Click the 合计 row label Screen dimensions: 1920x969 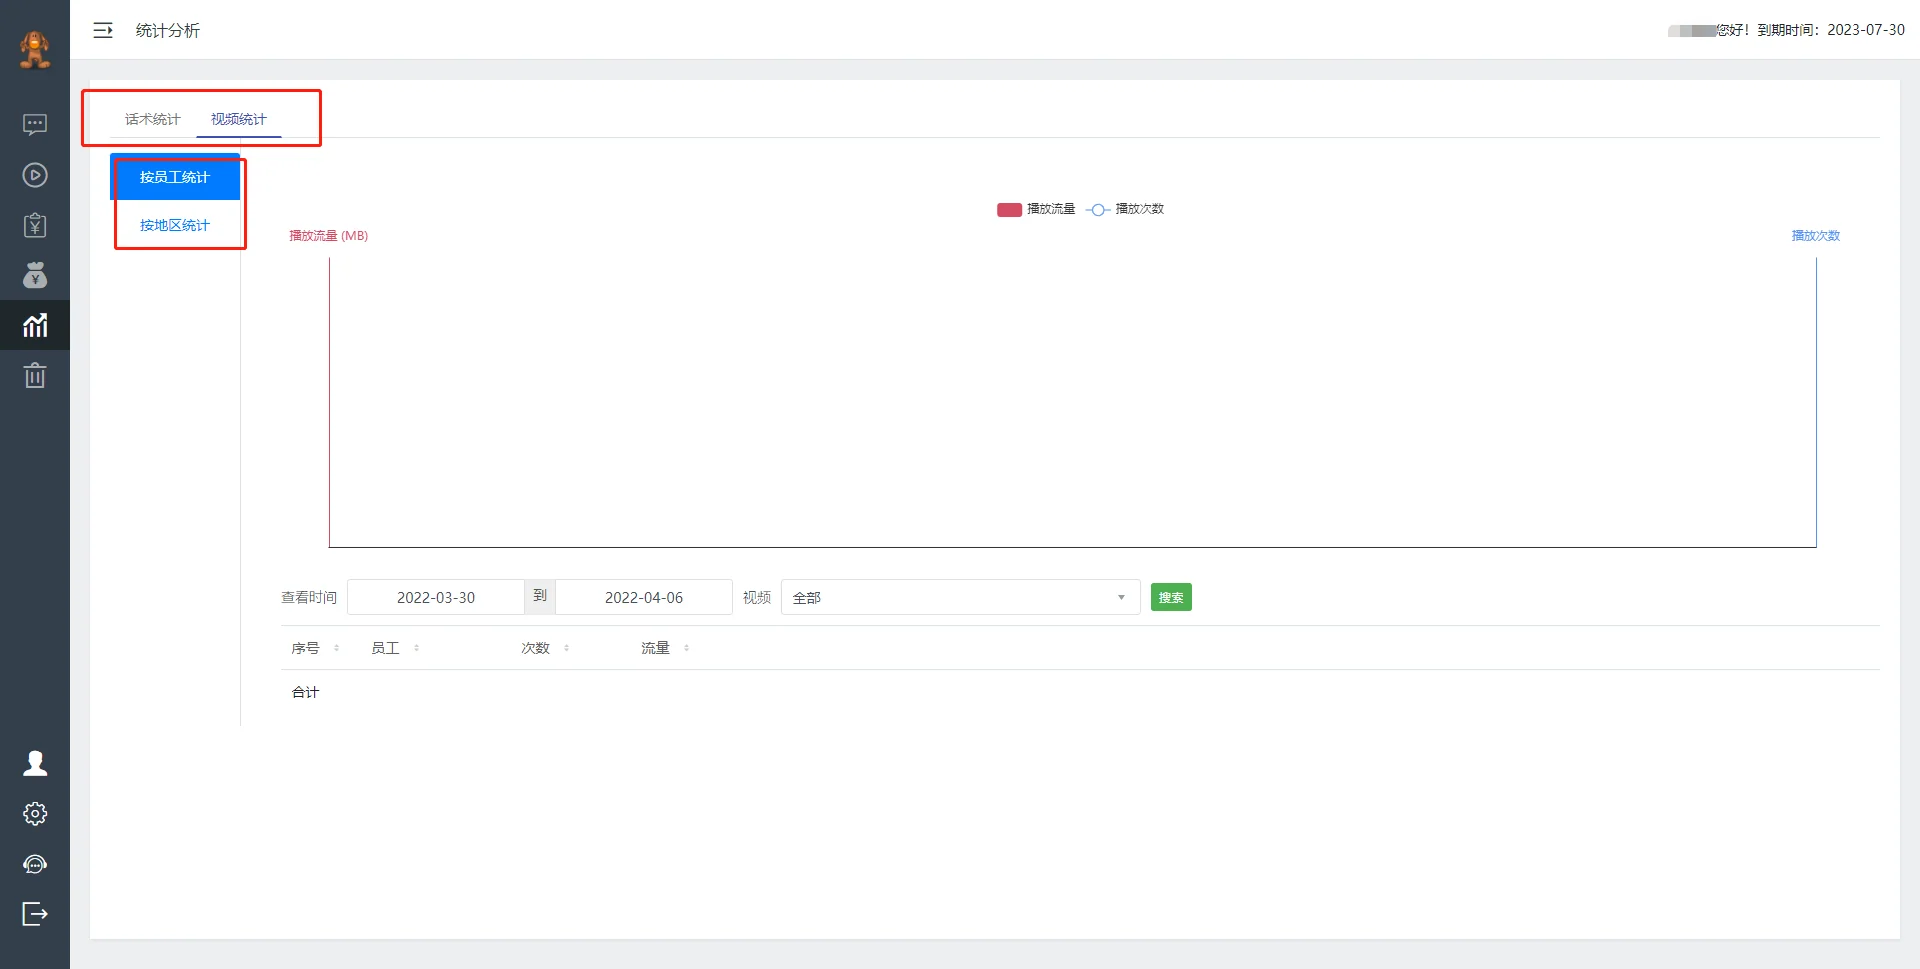coord(305,692)
